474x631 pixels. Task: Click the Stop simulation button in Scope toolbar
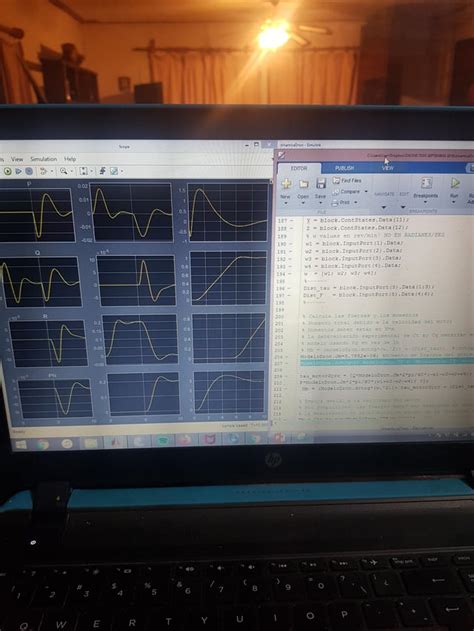[29, 171]
